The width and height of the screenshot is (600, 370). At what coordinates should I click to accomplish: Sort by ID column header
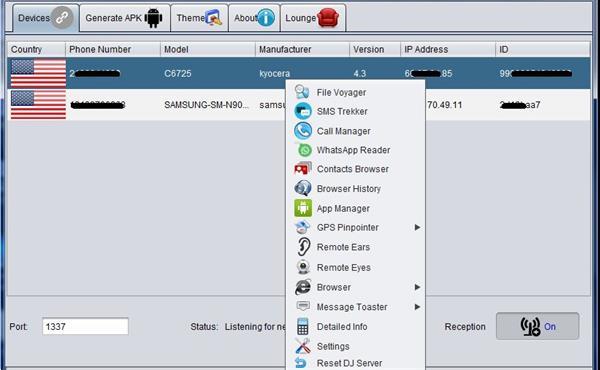(543, 49)
